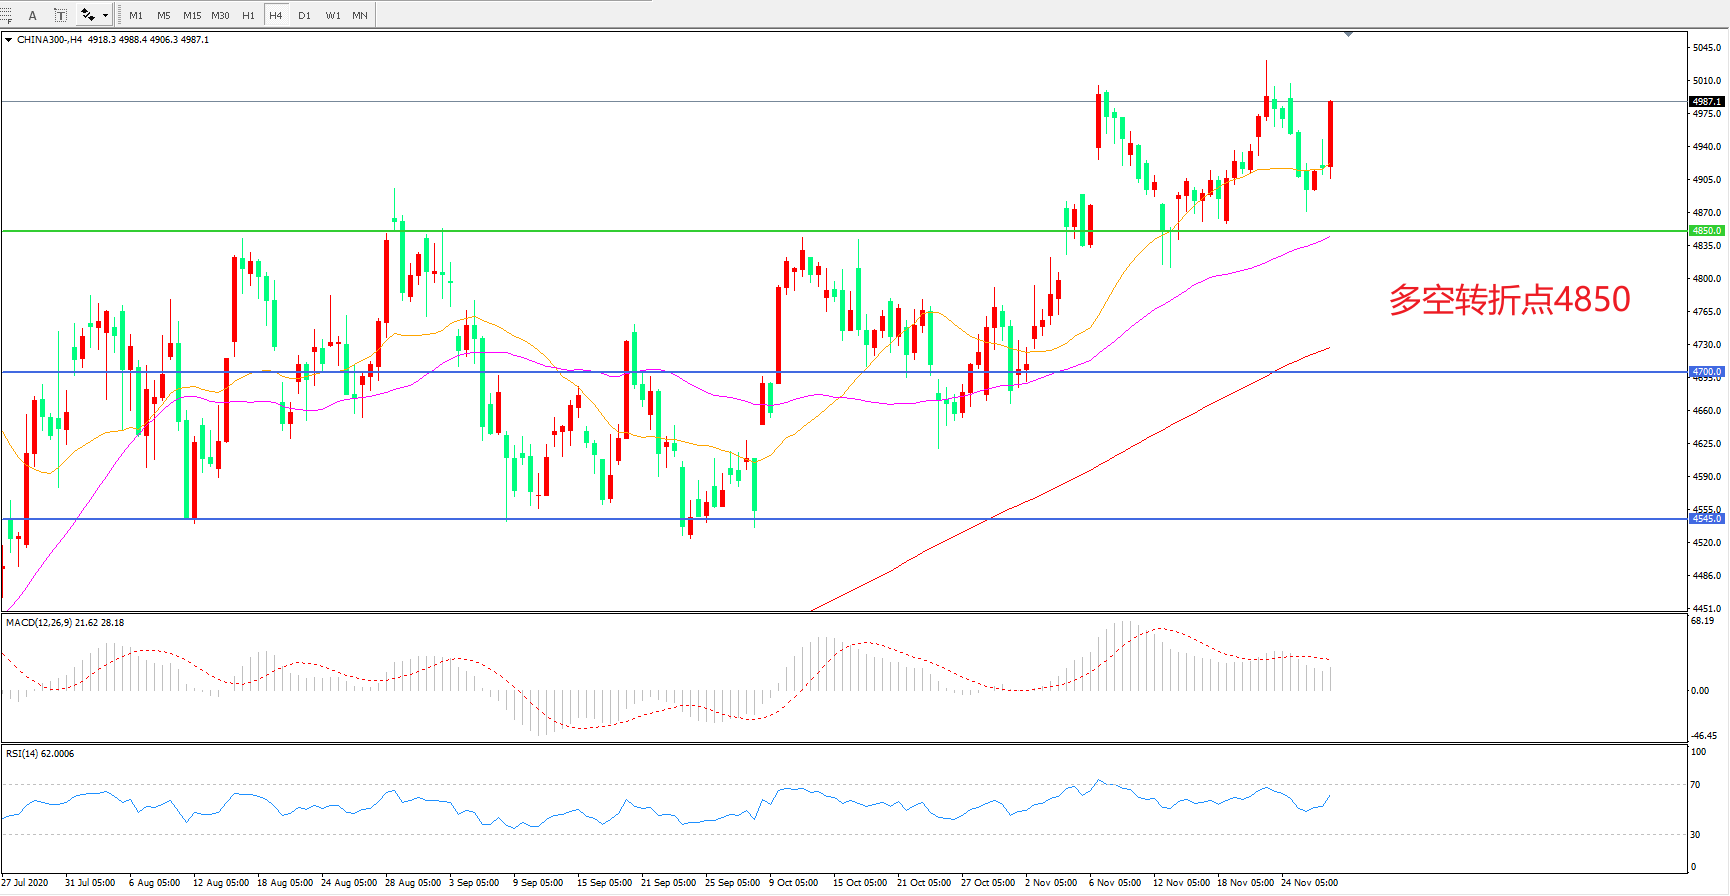Viewport: 1730px width, 896px height.
Task: Switch chart to M15 timeframe
Action: pyautogui.click(x=192, y=15)
